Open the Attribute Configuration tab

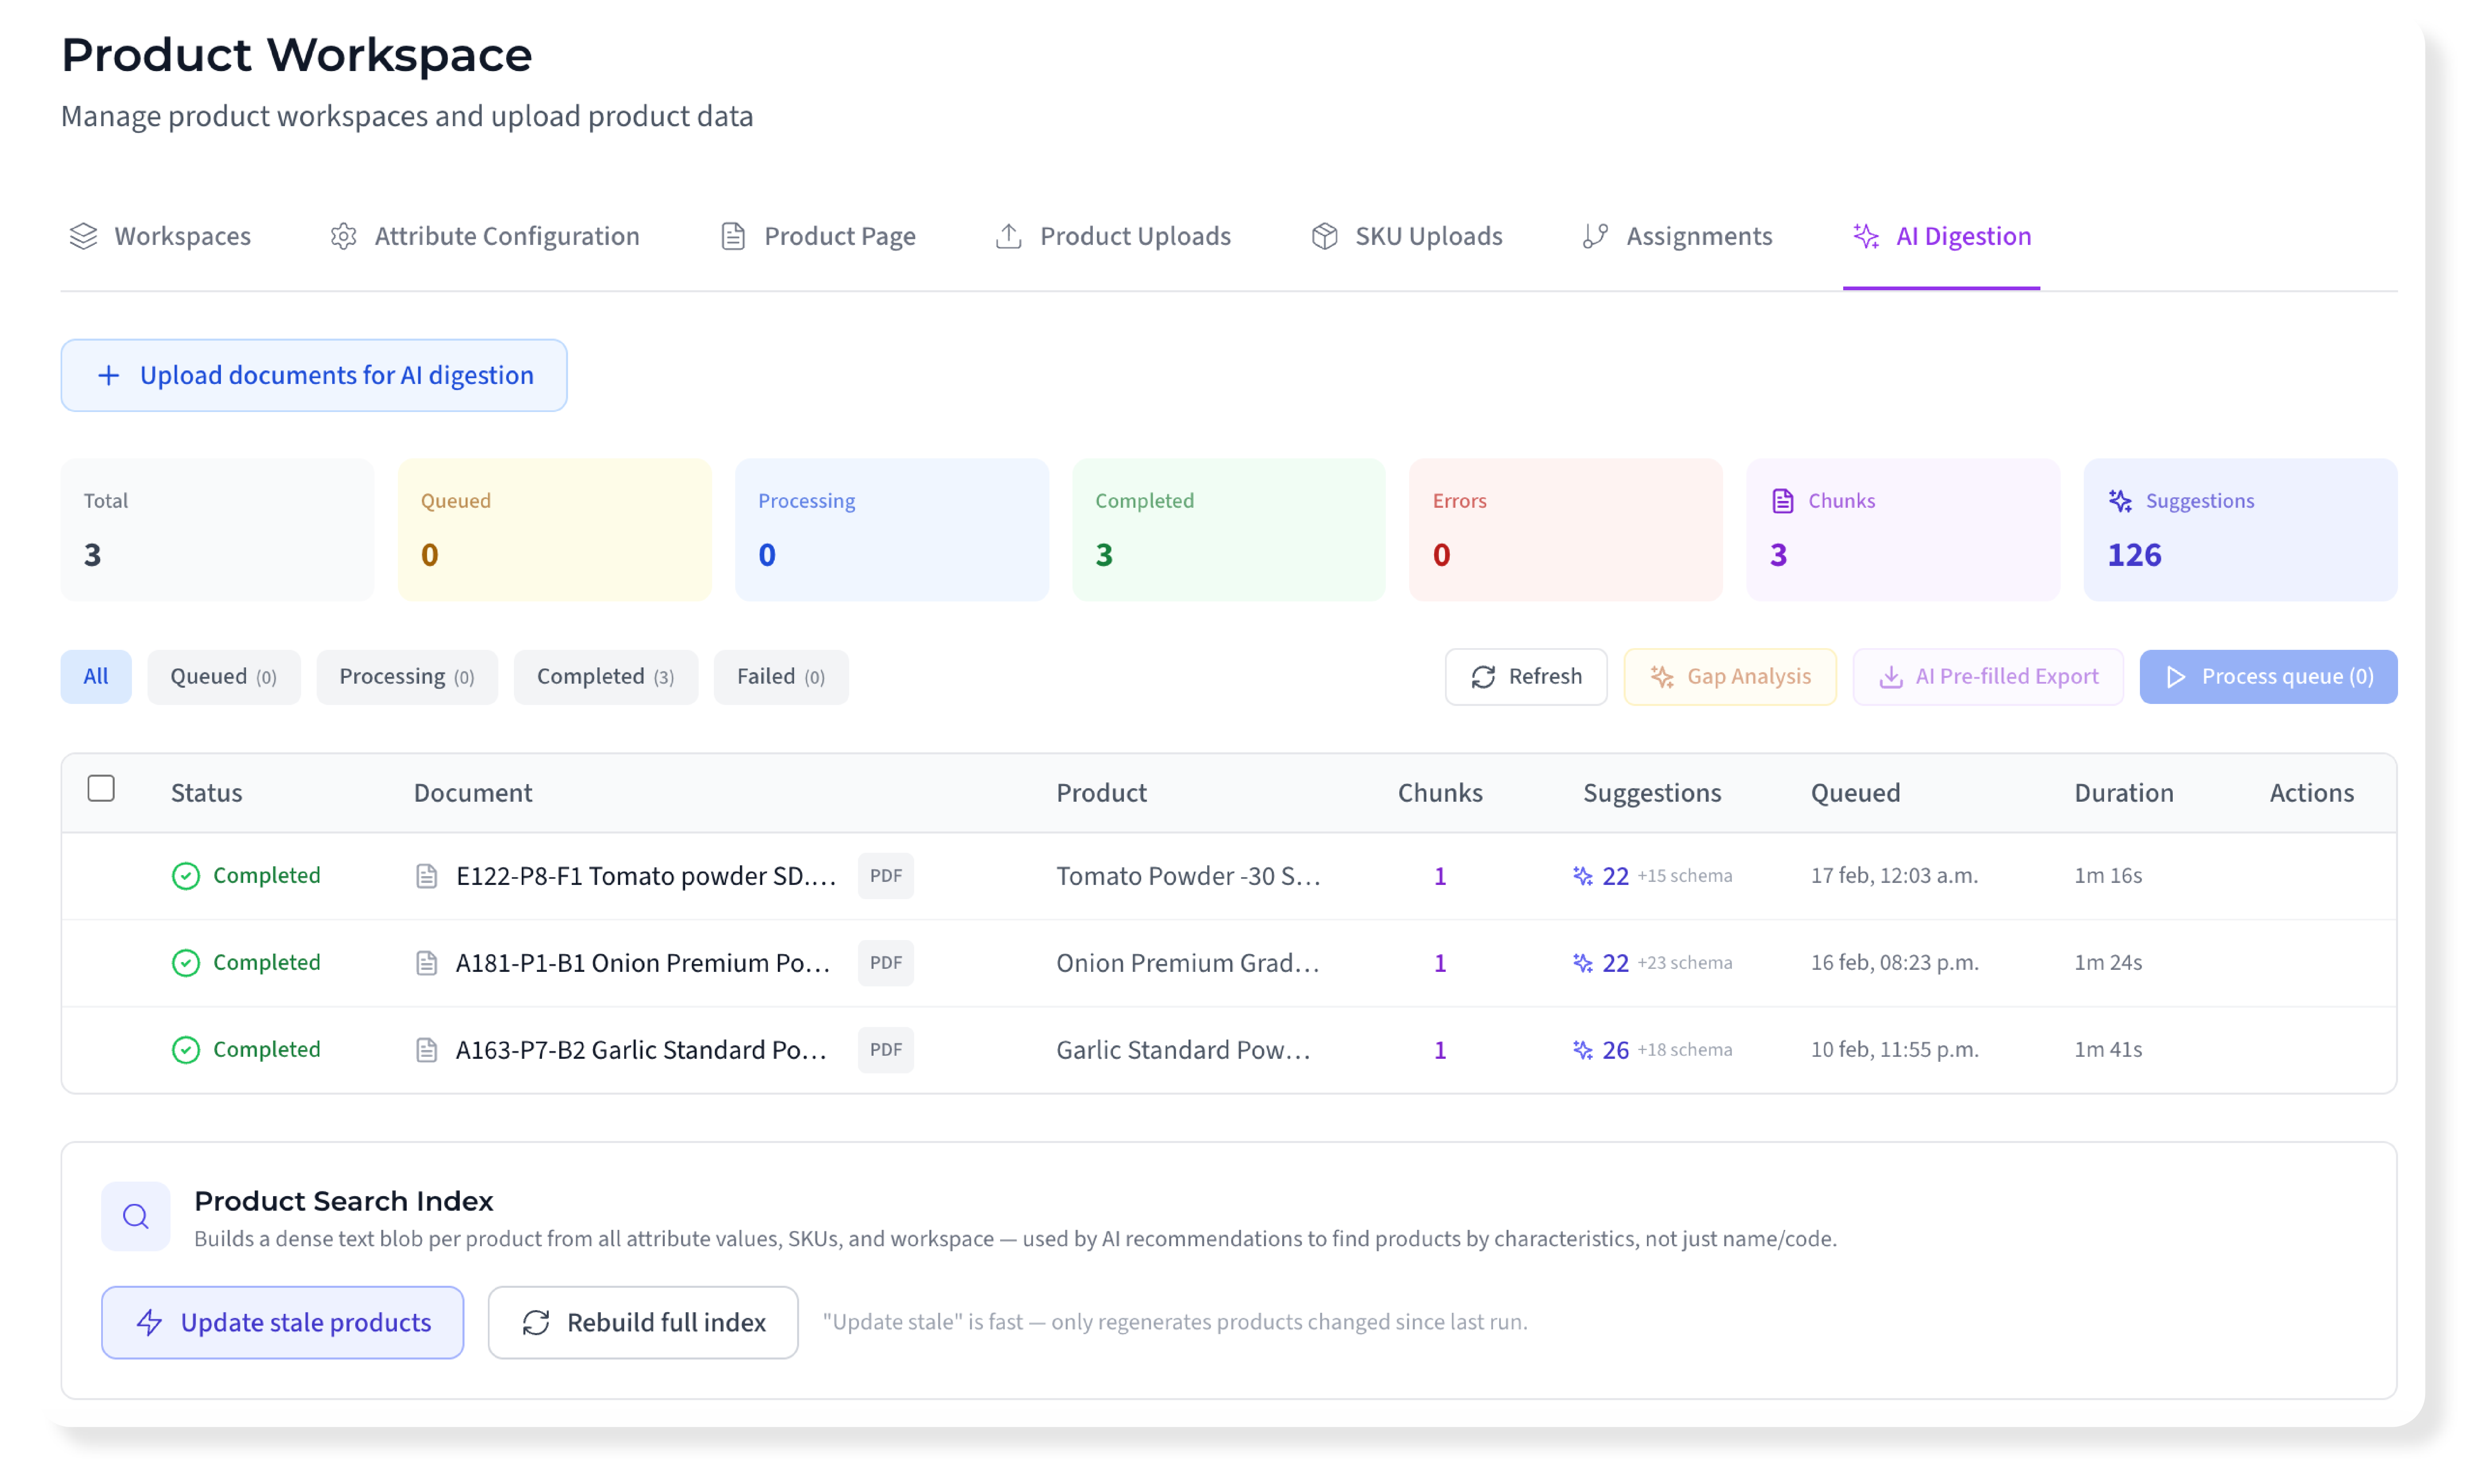point(485,236)
